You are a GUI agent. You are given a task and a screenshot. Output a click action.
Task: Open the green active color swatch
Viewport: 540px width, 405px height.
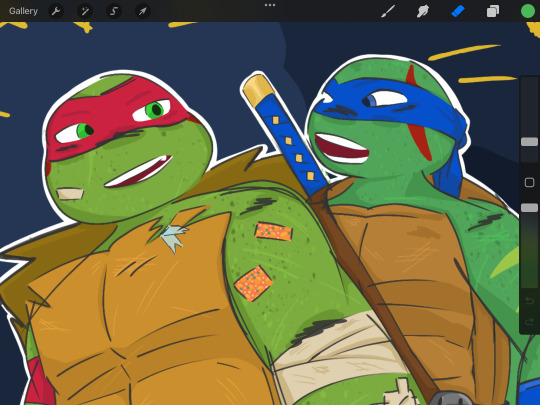(528, 11)
